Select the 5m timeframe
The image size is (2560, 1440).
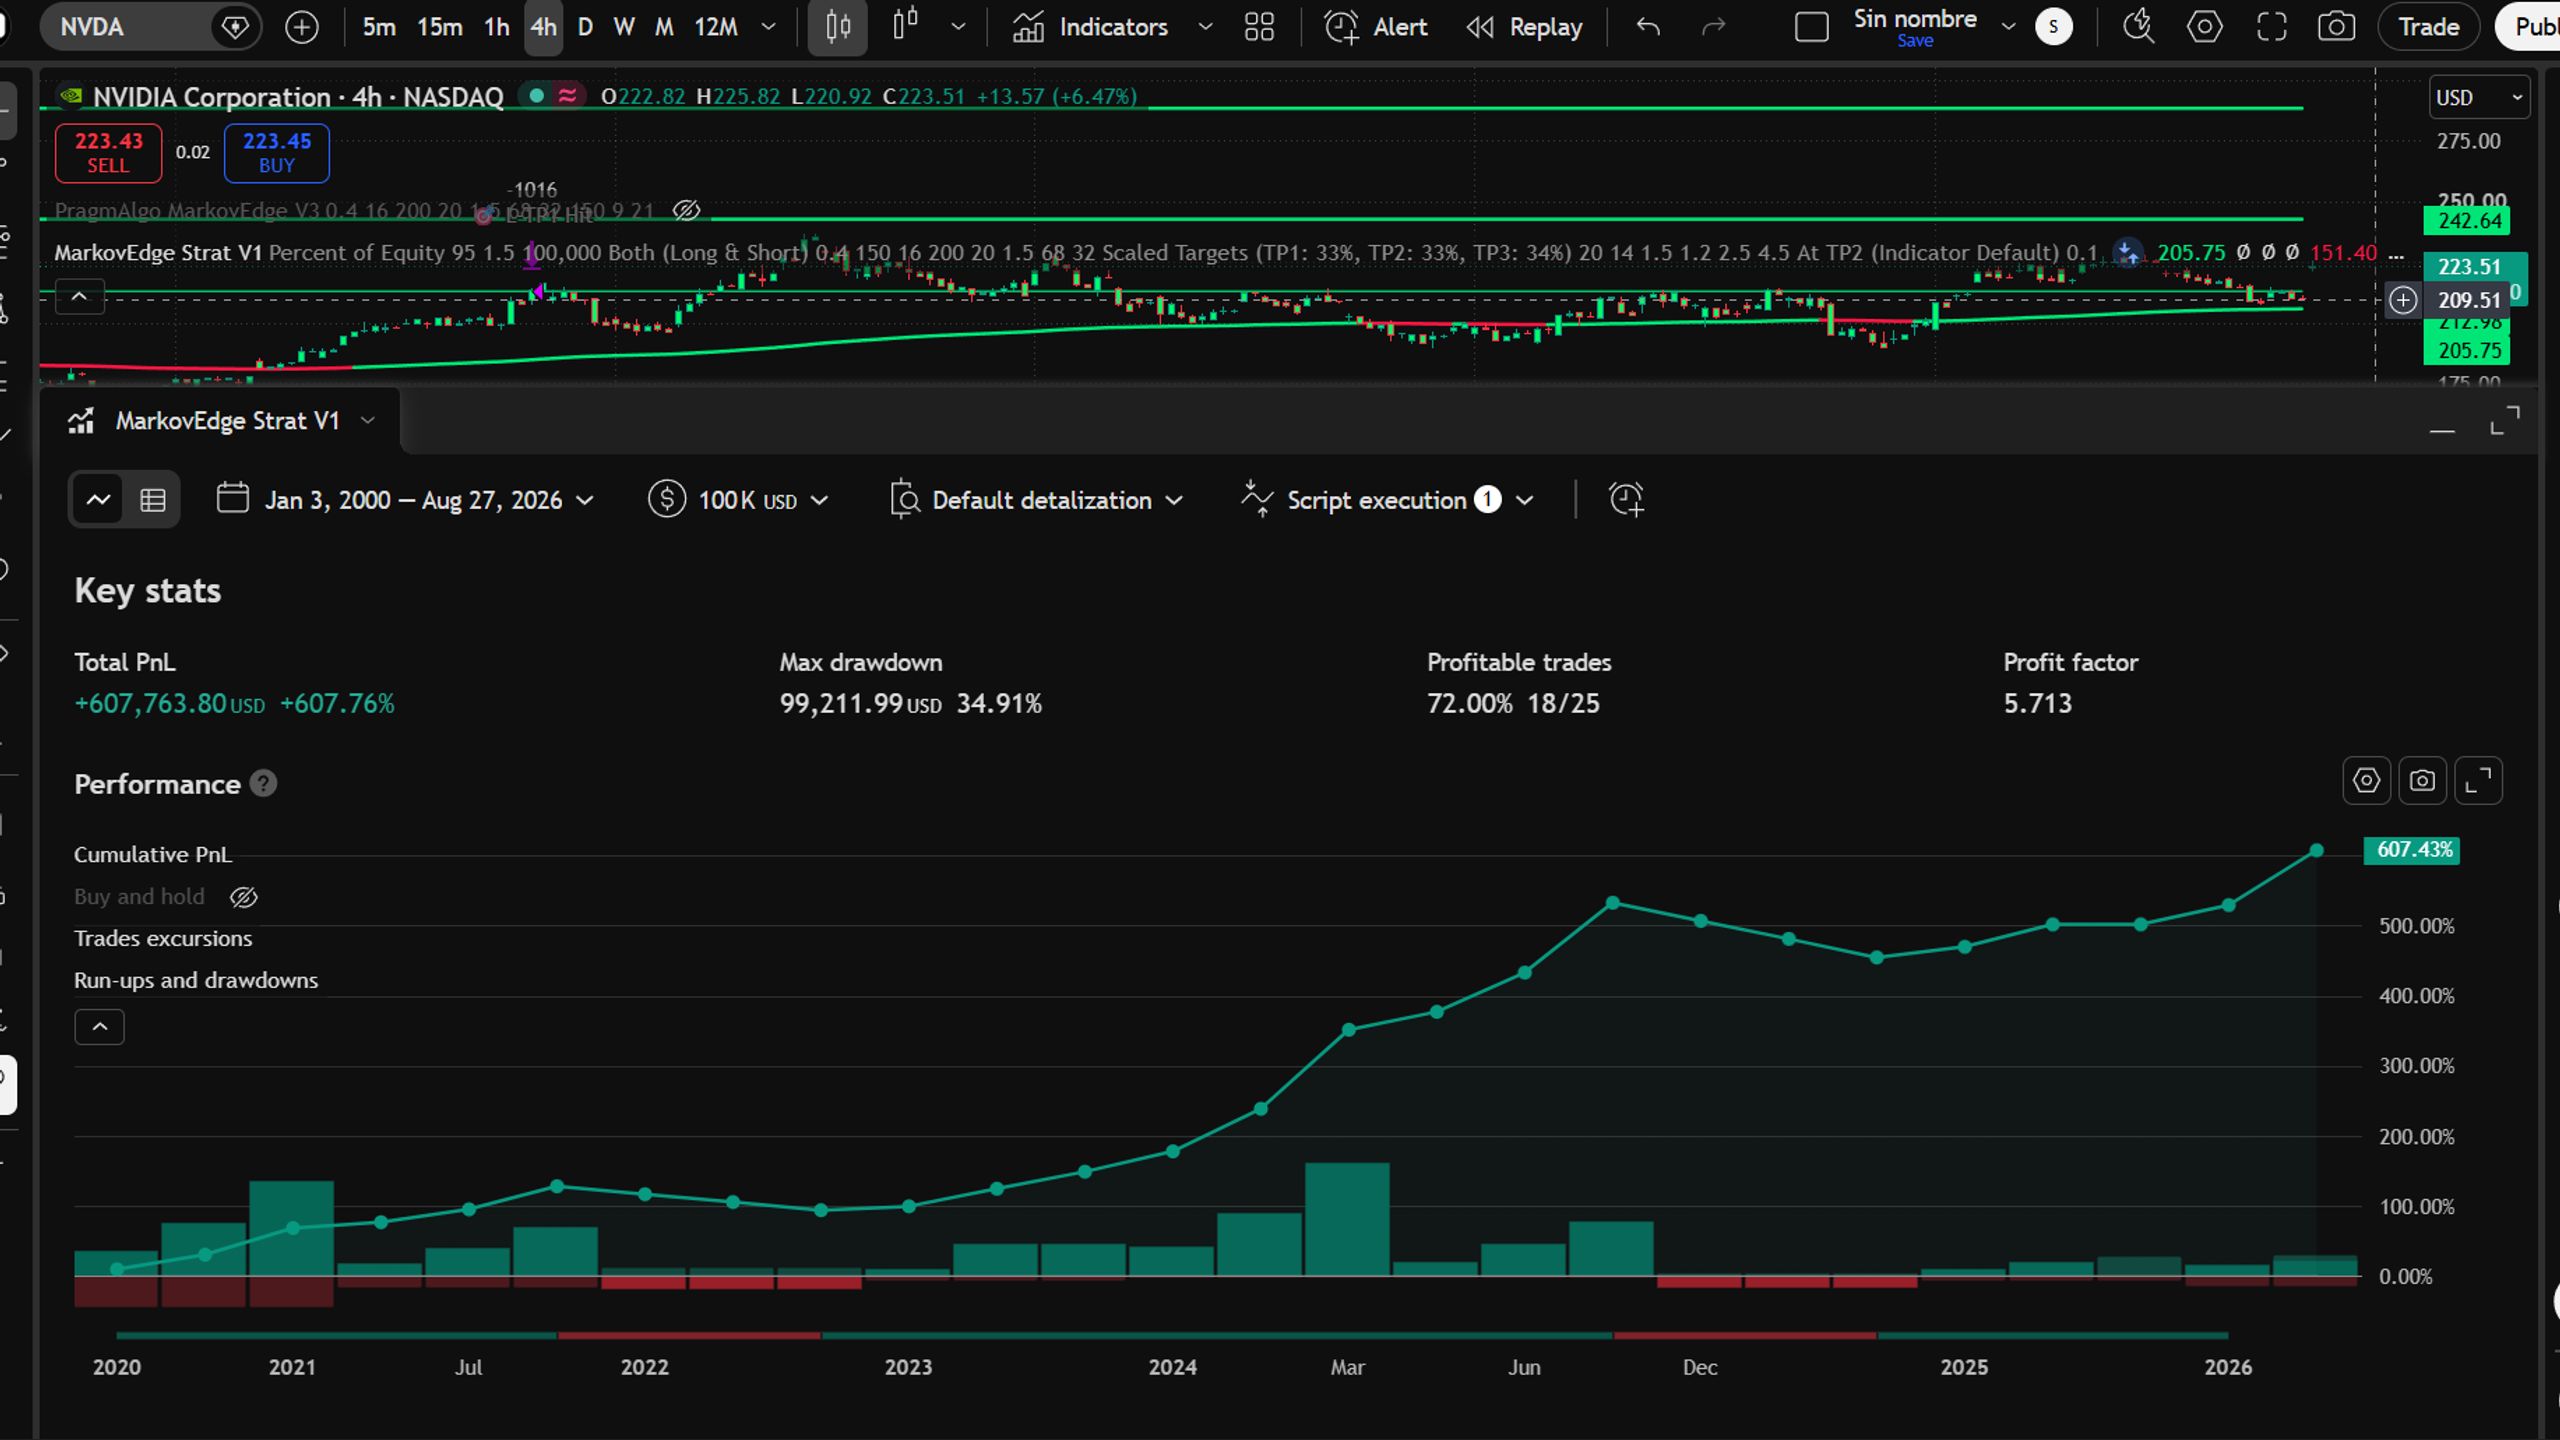click(379, 27)
